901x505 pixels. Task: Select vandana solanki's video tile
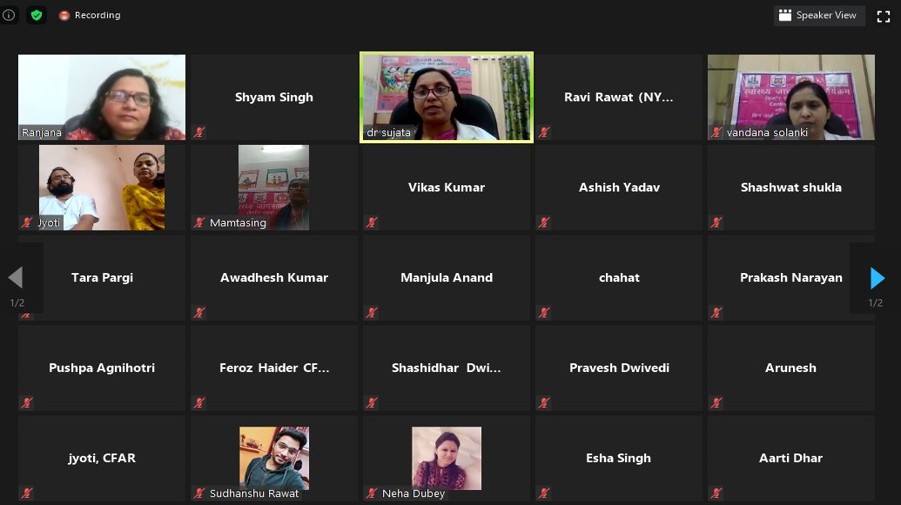(x=791, y=97)
